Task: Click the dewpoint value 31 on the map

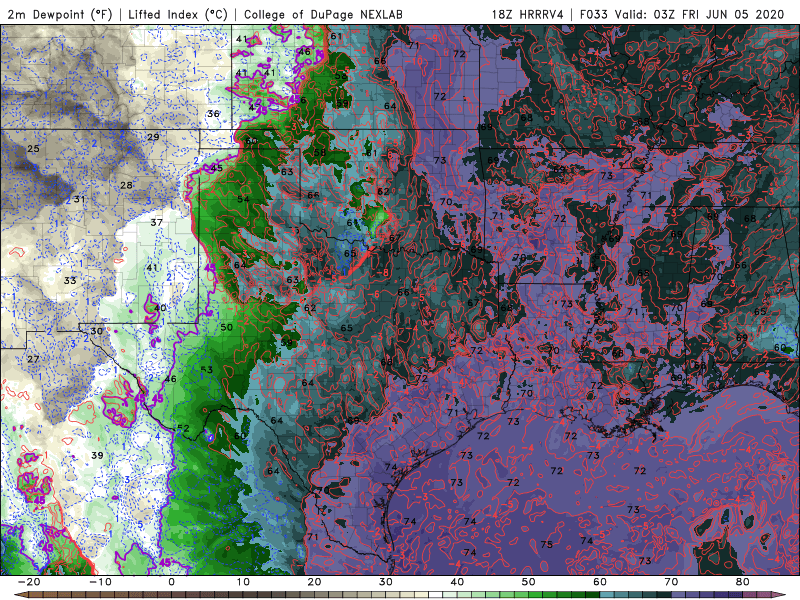Action: 79,199
